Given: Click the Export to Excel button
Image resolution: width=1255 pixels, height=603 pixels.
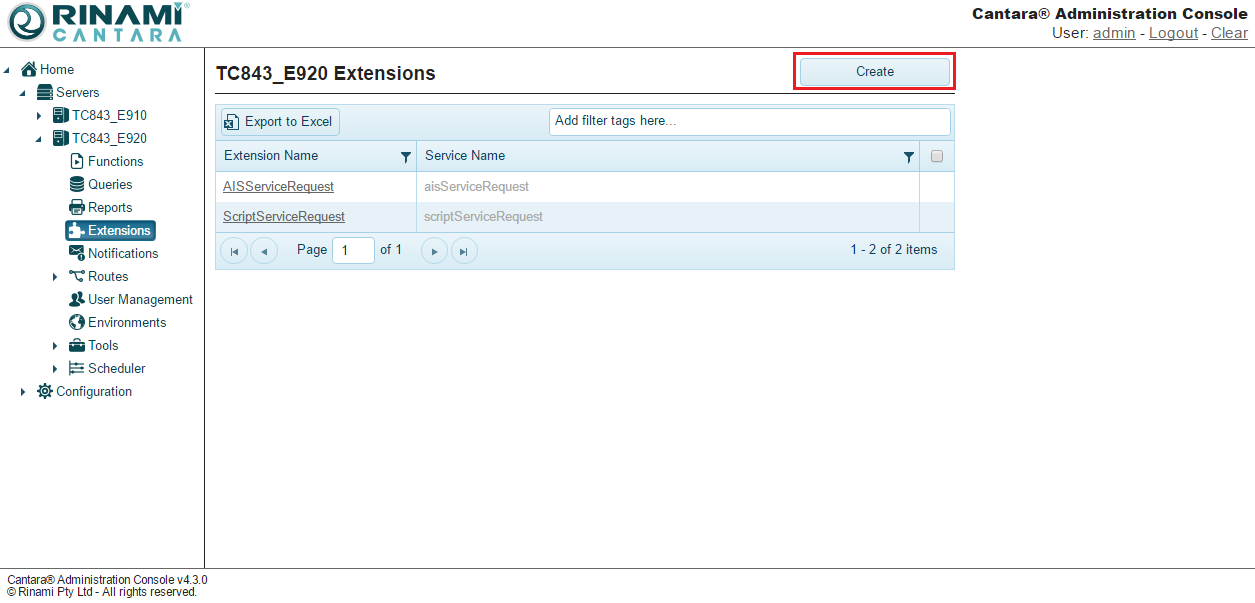Looking at the screenshot, I should pyautogui.click(x=280, y=122).
